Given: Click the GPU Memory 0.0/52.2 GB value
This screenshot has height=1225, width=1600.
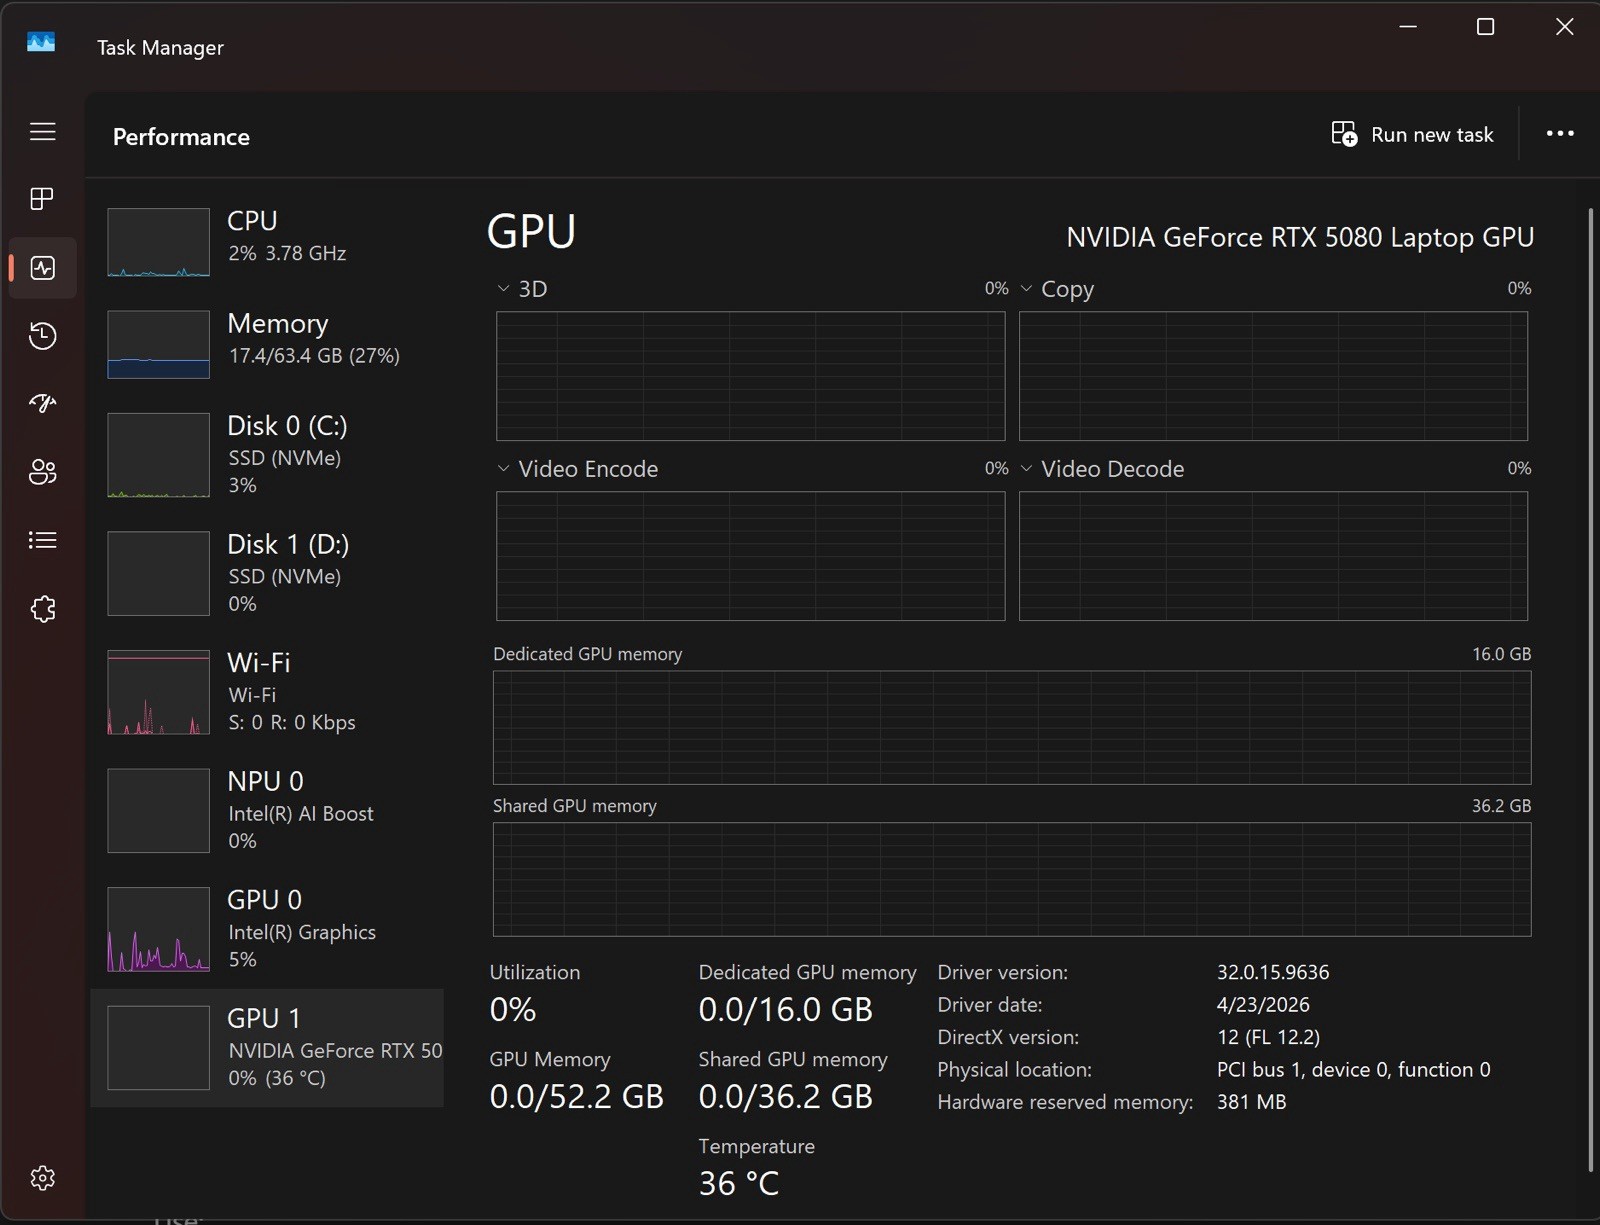Looking at the screenshot, I should pos(576,1097).
